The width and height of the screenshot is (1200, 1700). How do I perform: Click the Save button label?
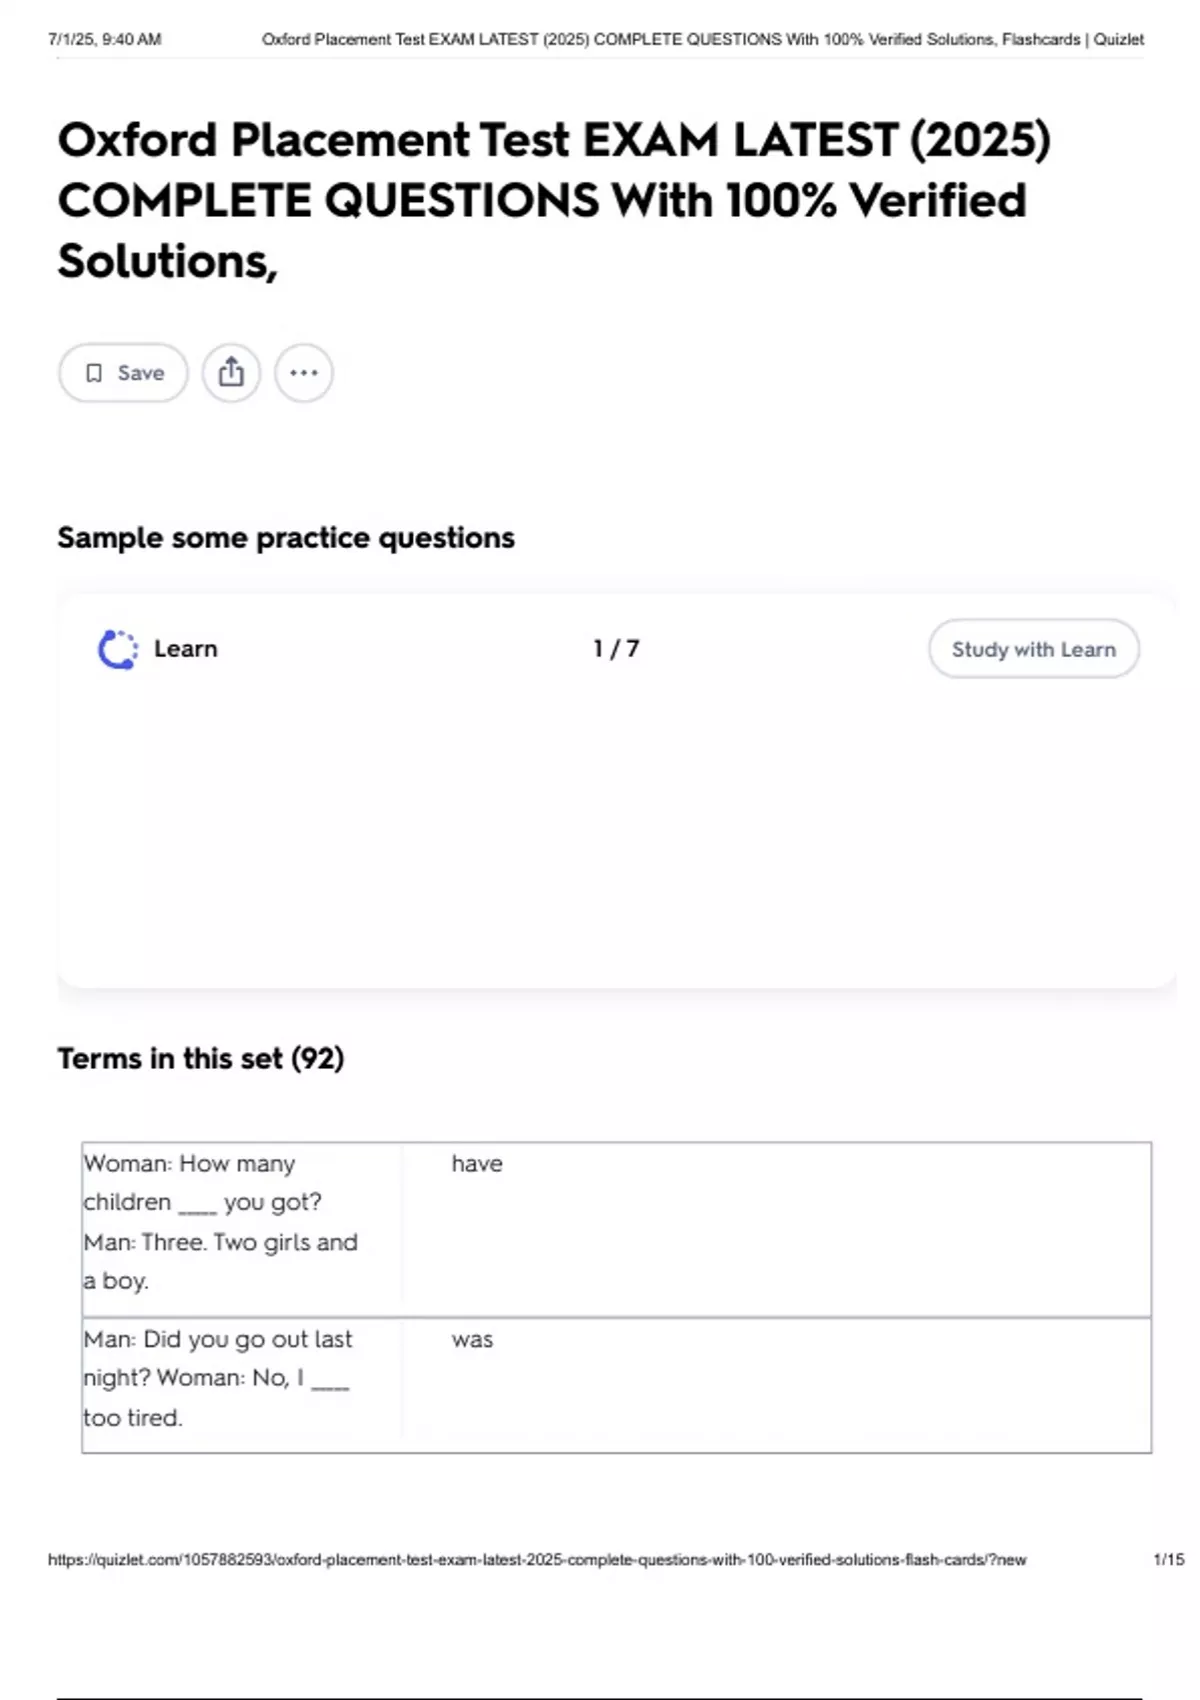[x=140, y=373]
